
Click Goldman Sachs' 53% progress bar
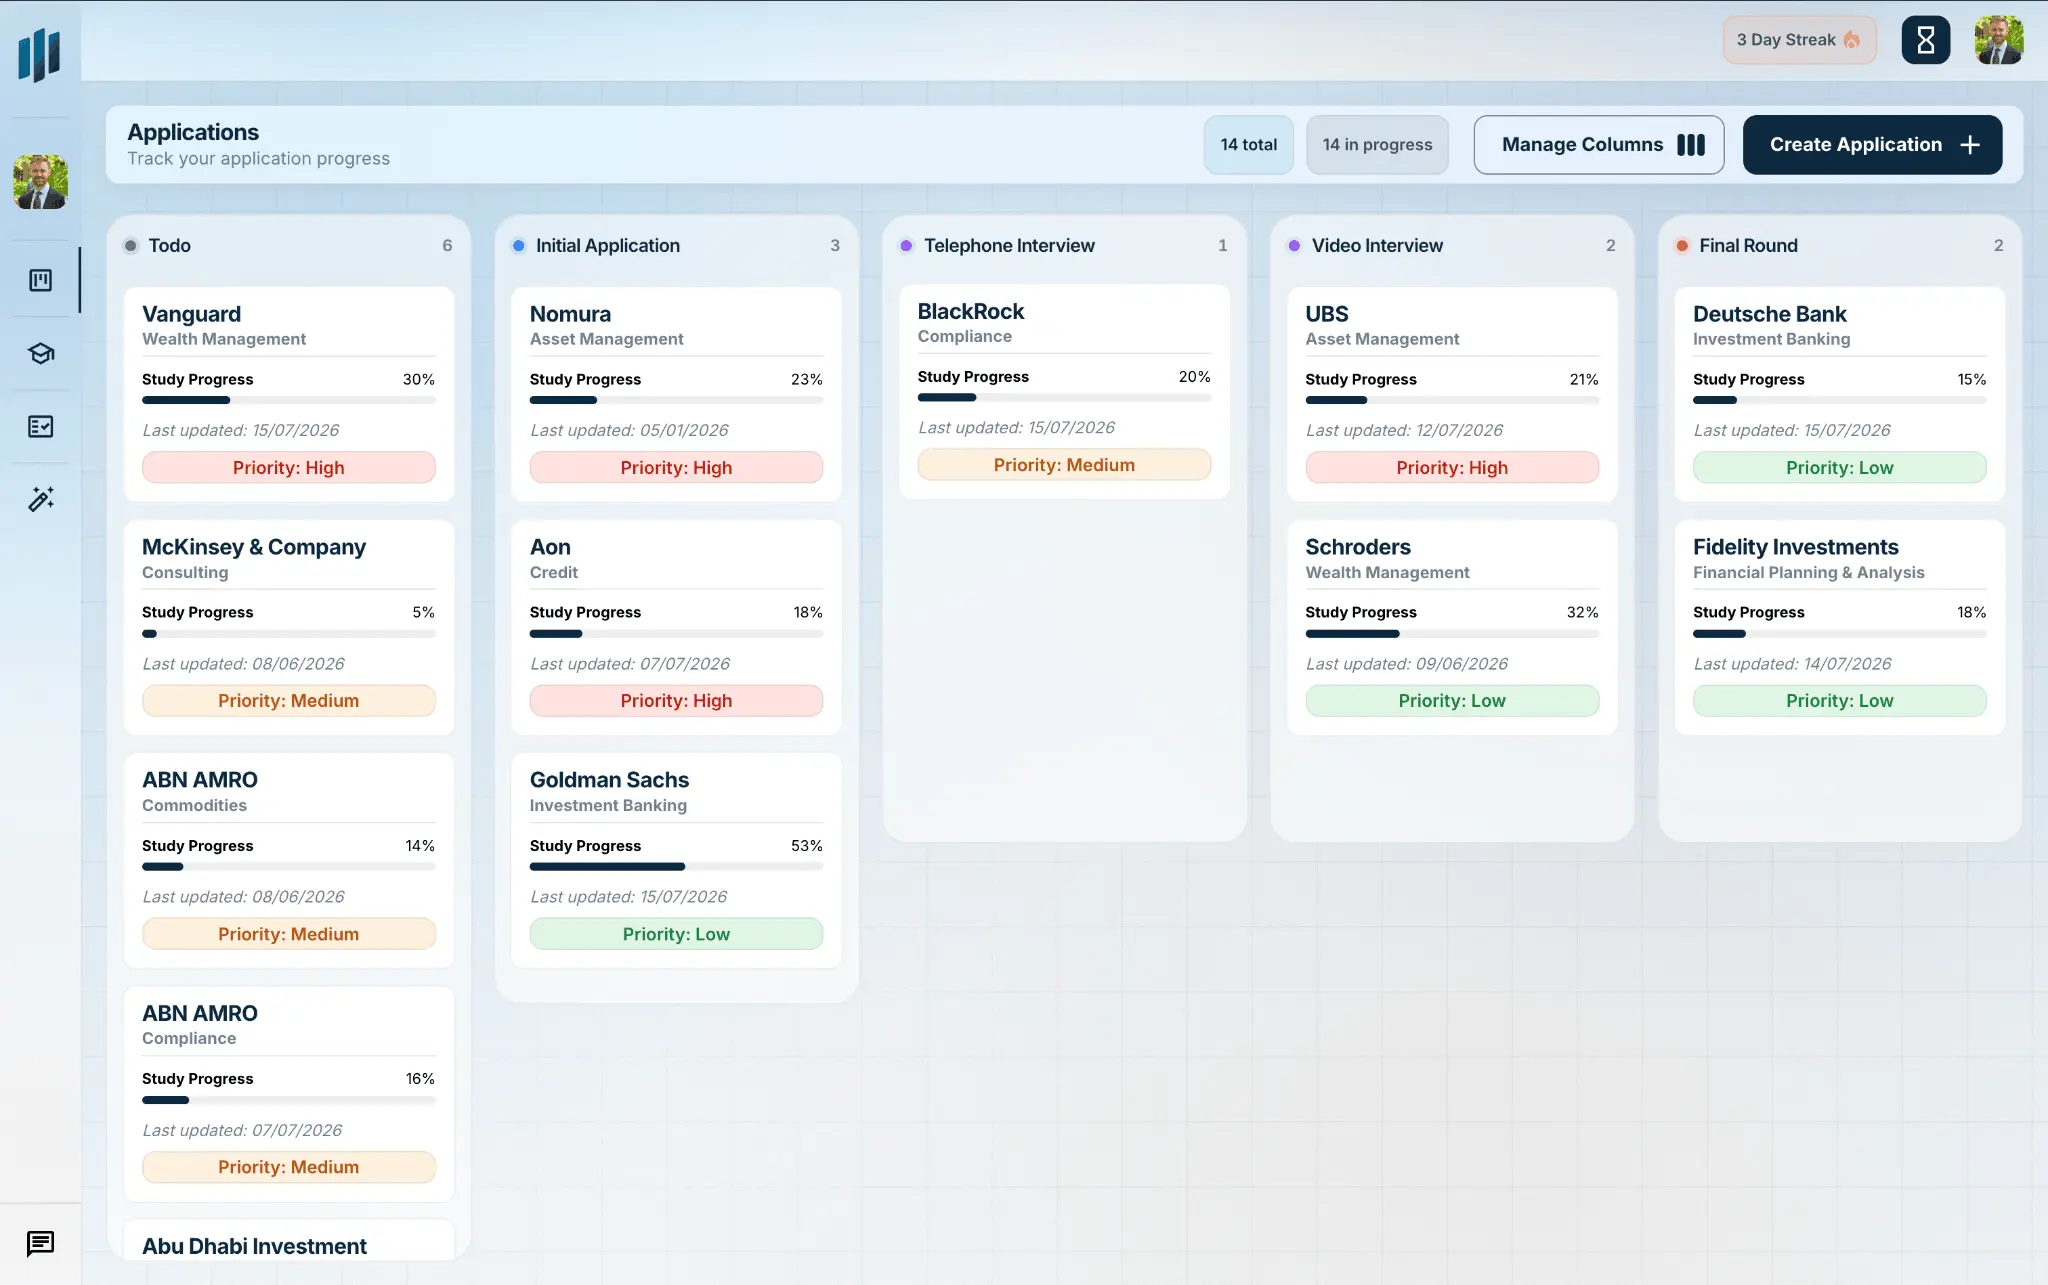click(x=676, y=866)
